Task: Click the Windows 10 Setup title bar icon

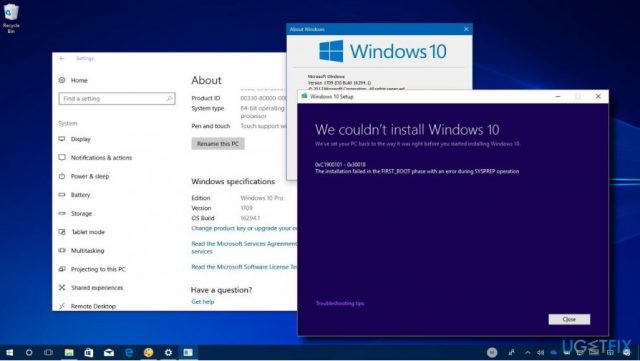Action: [x=304, y=96]
